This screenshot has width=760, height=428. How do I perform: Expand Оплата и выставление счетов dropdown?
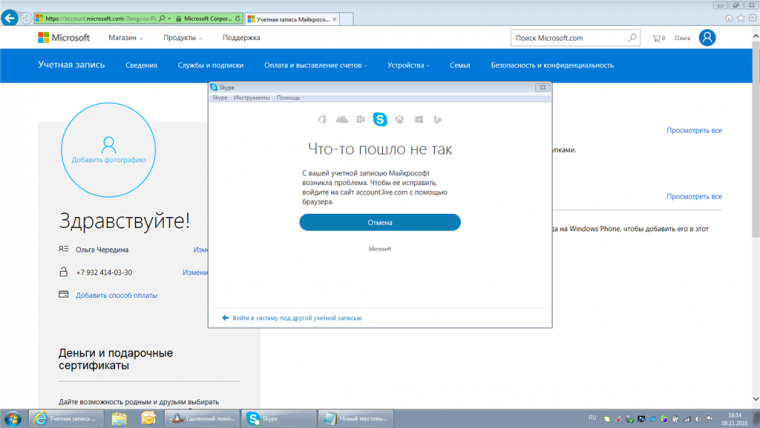tap(315, 65)
